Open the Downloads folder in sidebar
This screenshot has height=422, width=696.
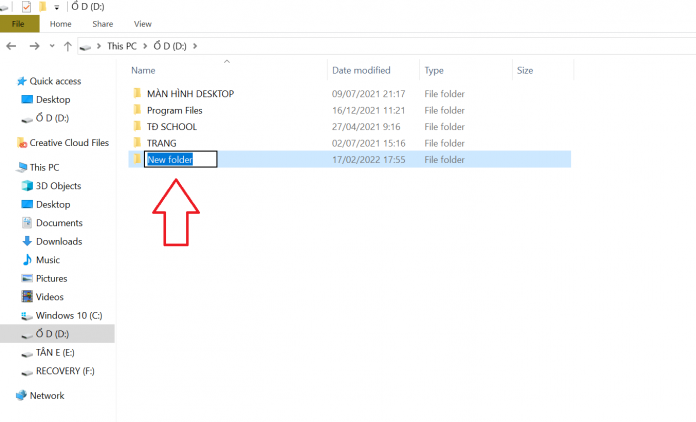58,241
